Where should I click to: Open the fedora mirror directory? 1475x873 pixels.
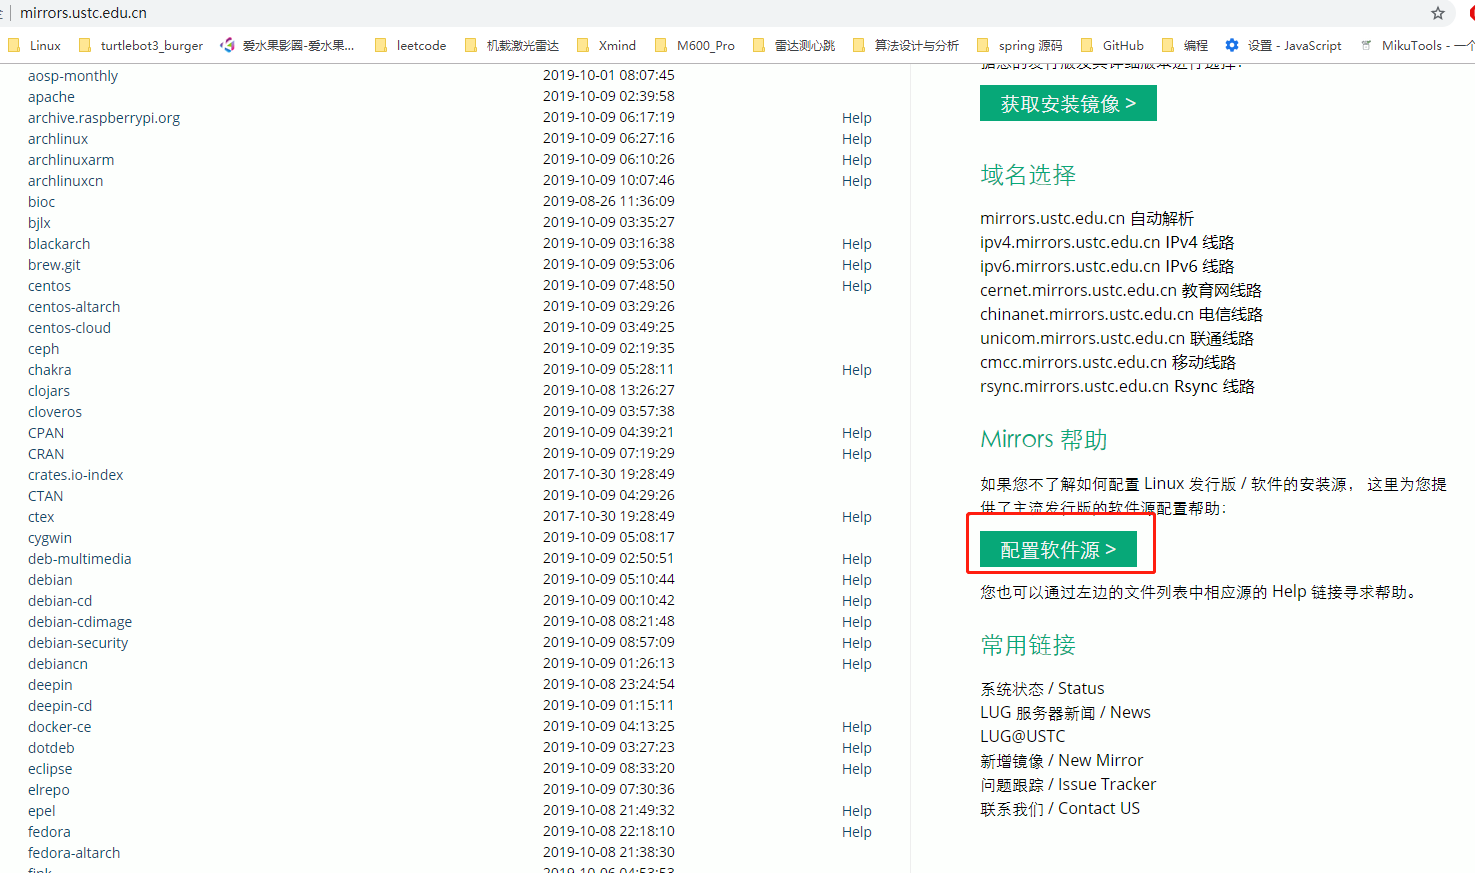[49, 832]
